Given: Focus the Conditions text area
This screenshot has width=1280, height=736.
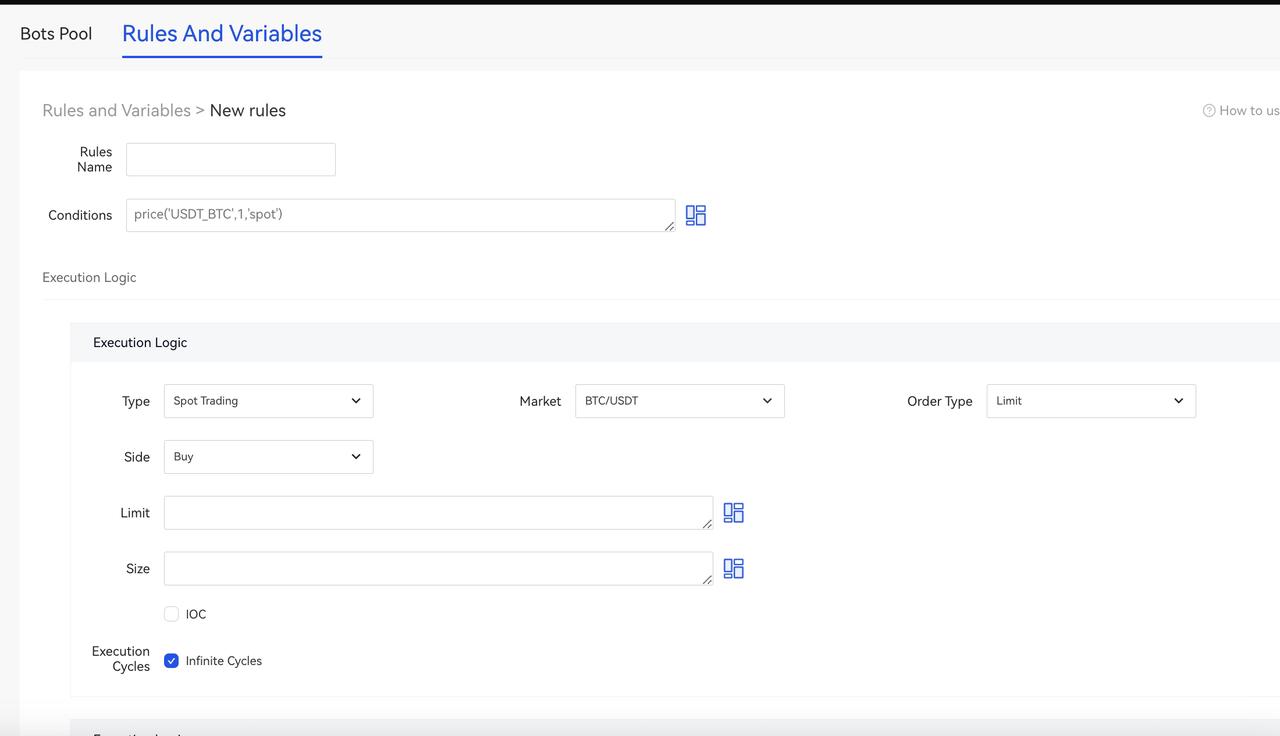Looking at the screenshot, I should pos(400,215).
